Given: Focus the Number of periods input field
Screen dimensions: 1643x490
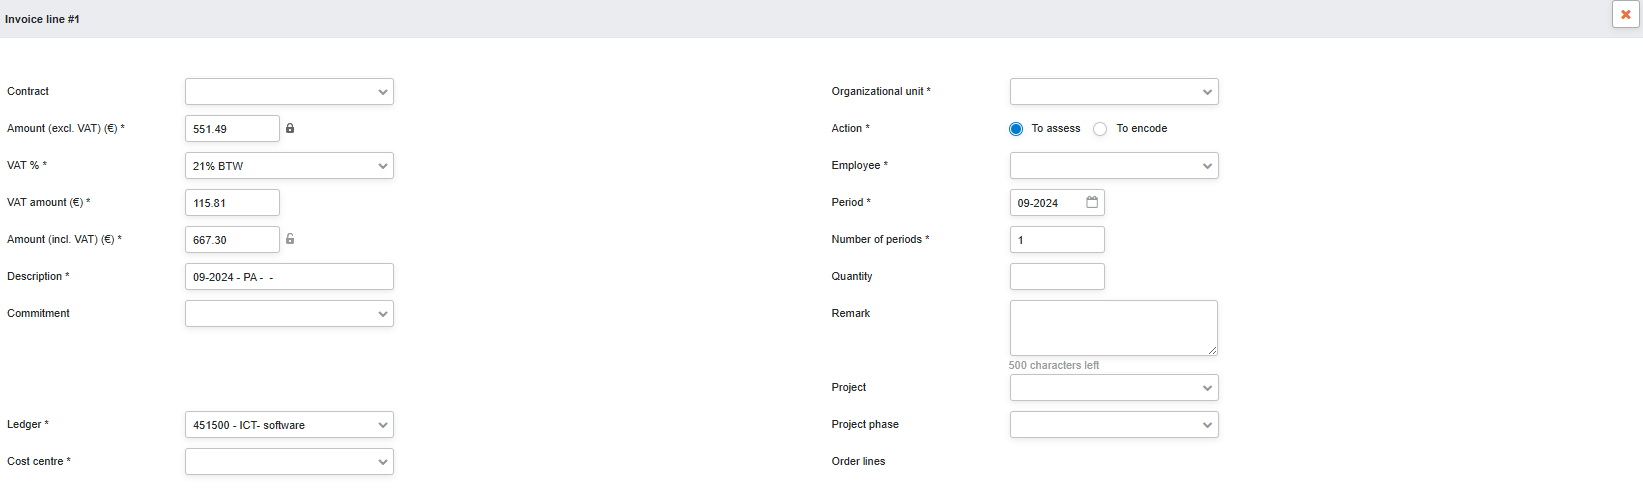Looking at the screenshot, I should tap(1057, 239).
